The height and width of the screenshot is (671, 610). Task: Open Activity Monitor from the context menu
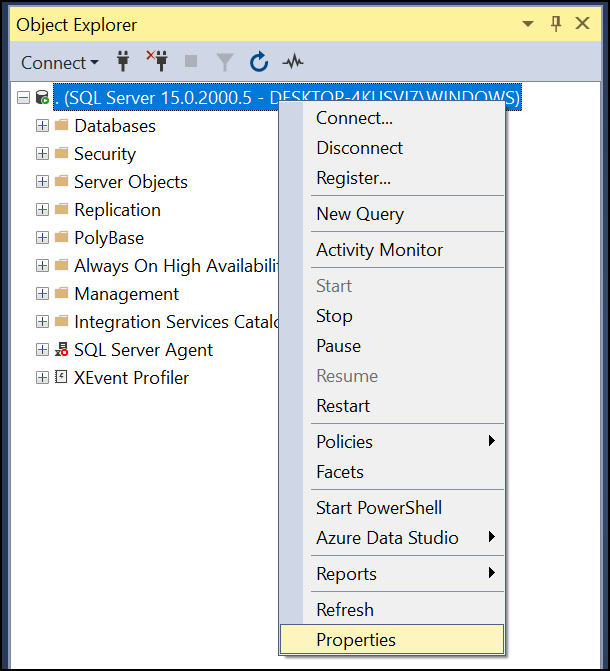tap(392, 250)
